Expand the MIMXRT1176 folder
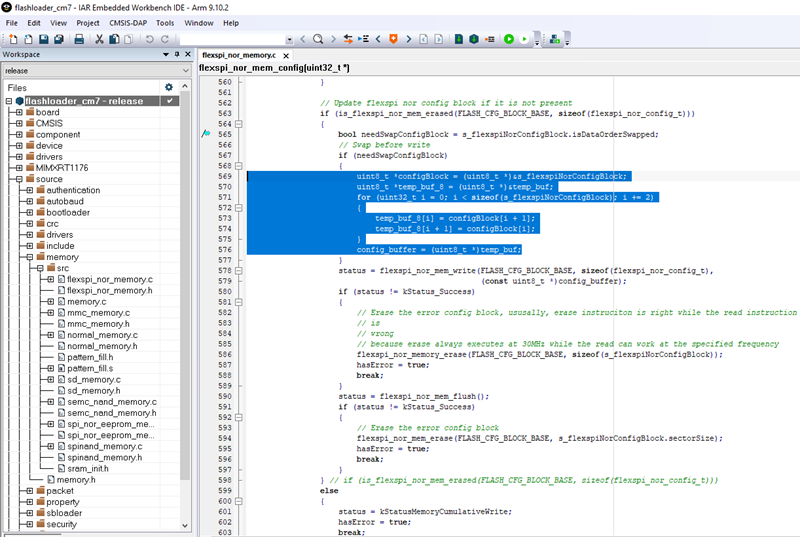800x537 pixels. [x=19, y=168]
